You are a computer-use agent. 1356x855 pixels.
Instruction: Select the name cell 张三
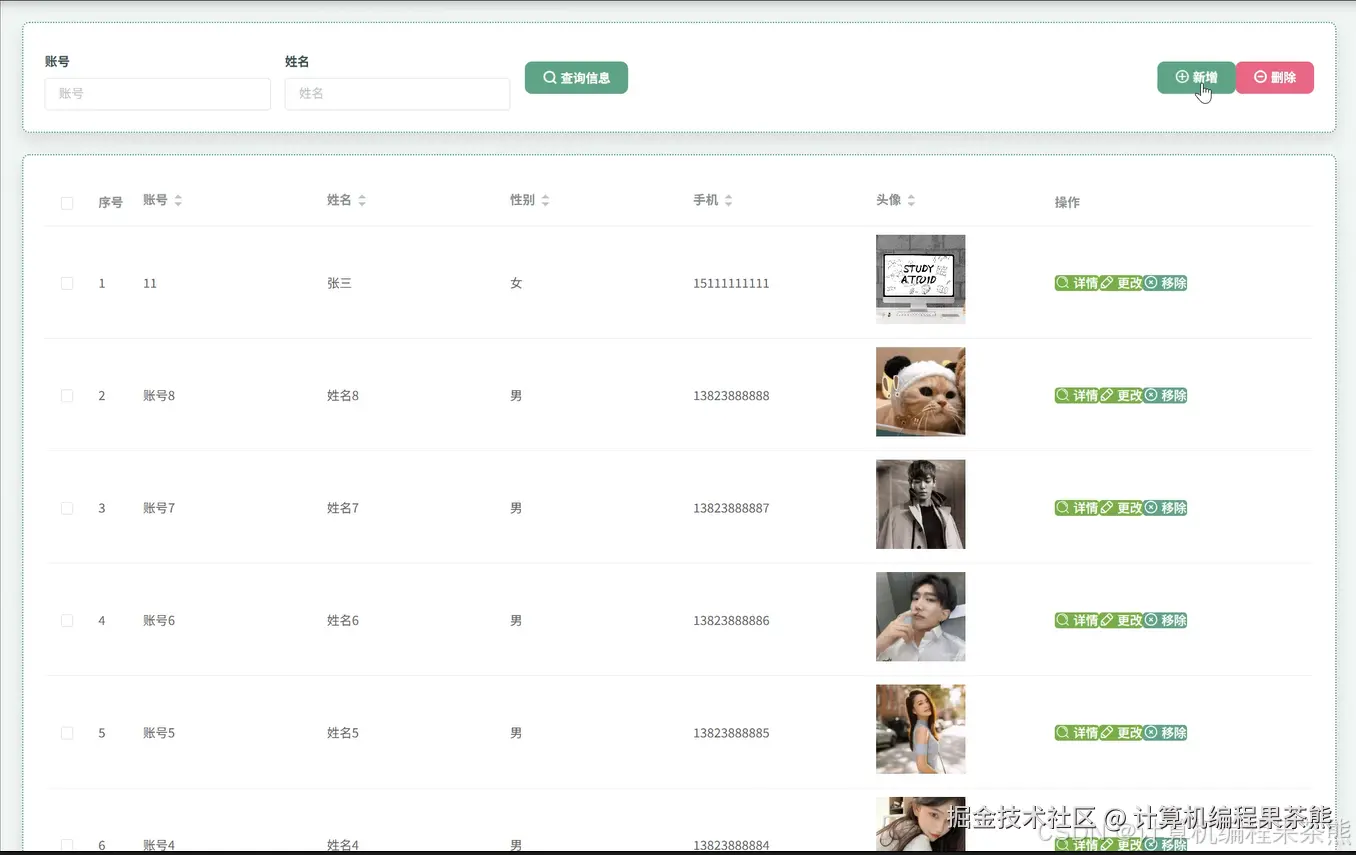pos(339,284)
